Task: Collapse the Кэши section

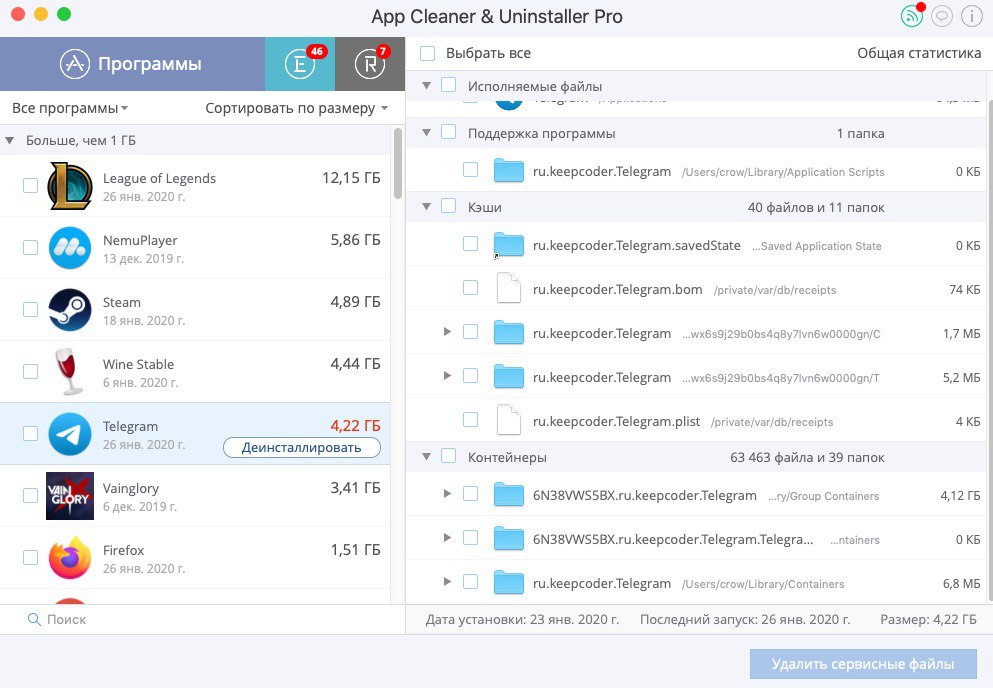Action: pos(427,207)
